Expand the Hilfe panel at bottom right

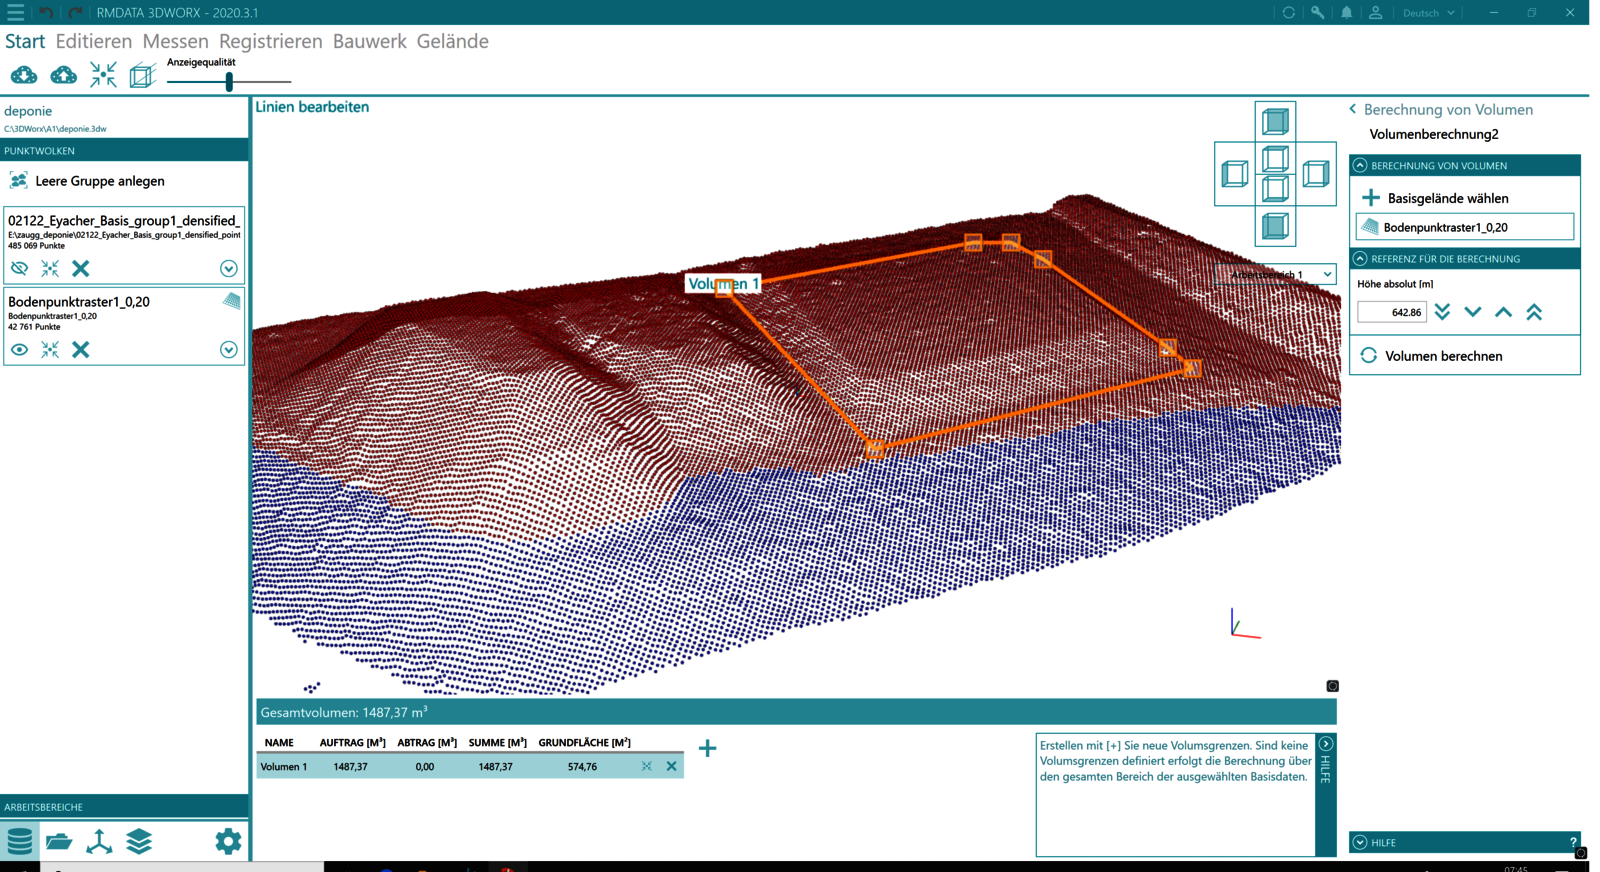(x=1360, y=842)
